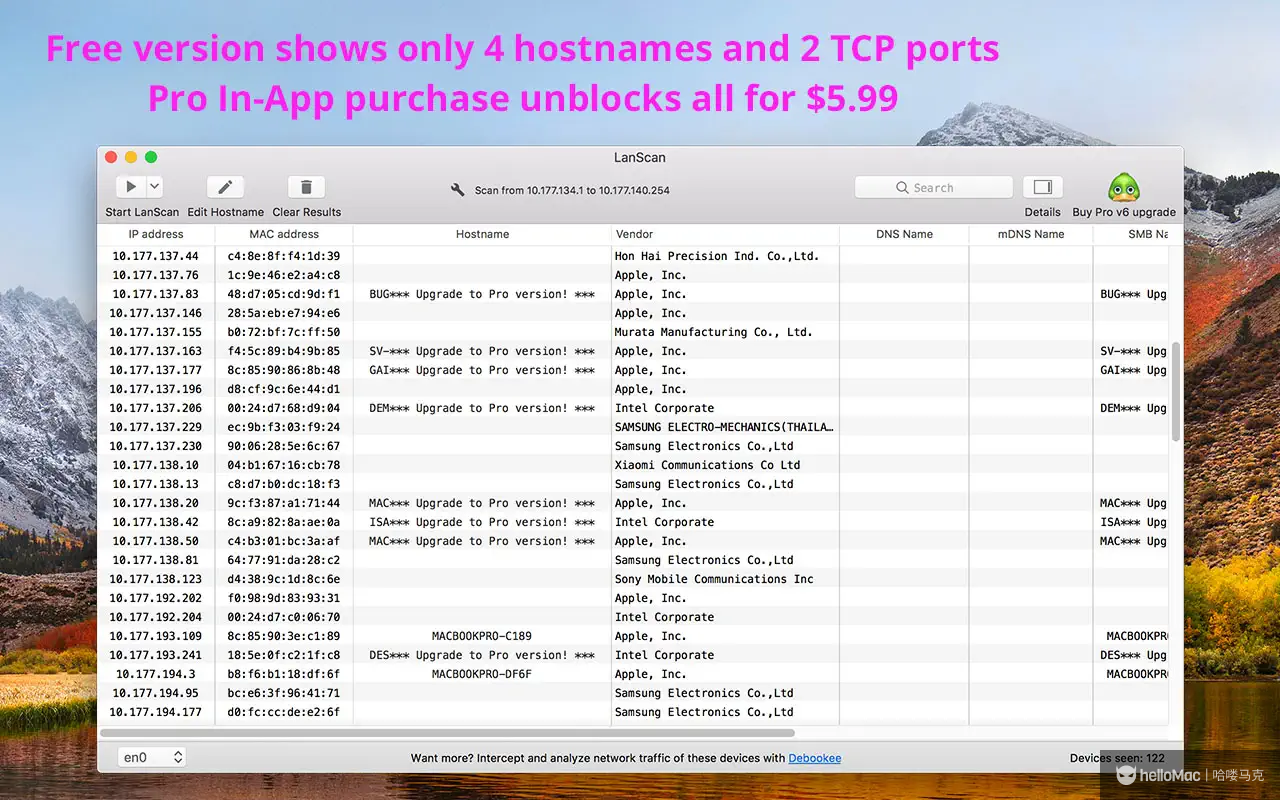Click the Start LanScan label

click(143, 212)
